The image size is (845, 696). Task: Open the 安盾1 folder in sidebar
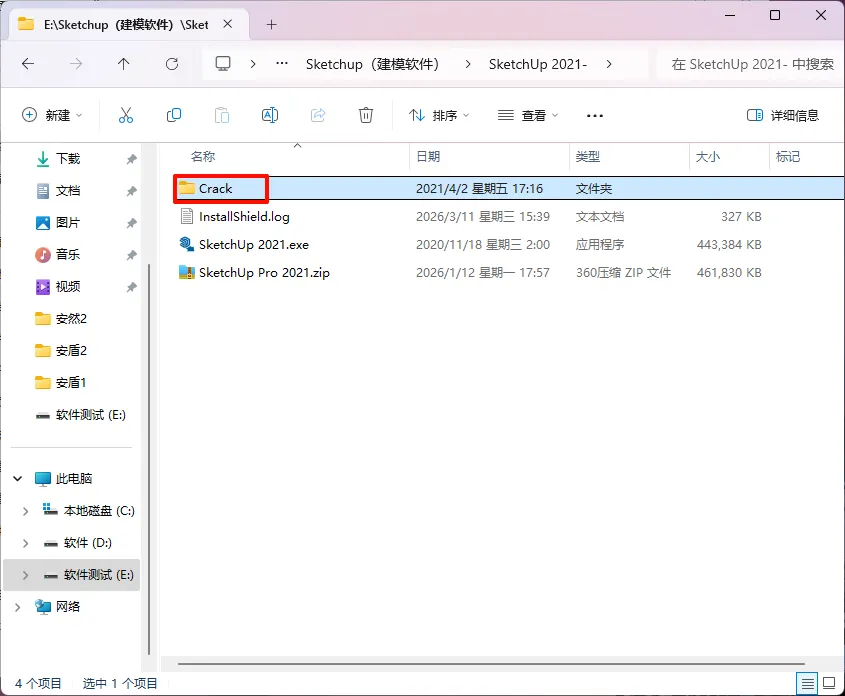(x=71, y=383)
